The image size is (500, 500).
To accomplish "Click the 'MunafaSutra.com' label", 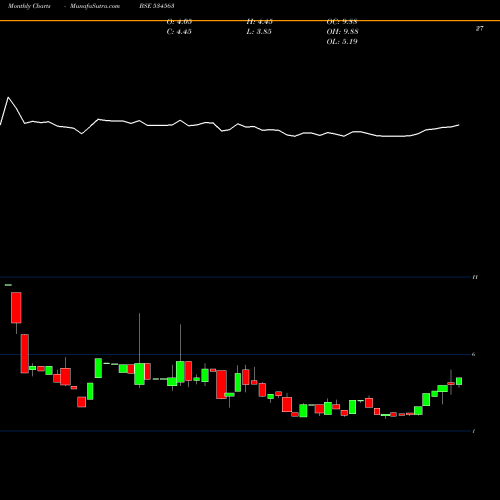I will (x=95, y=6).
